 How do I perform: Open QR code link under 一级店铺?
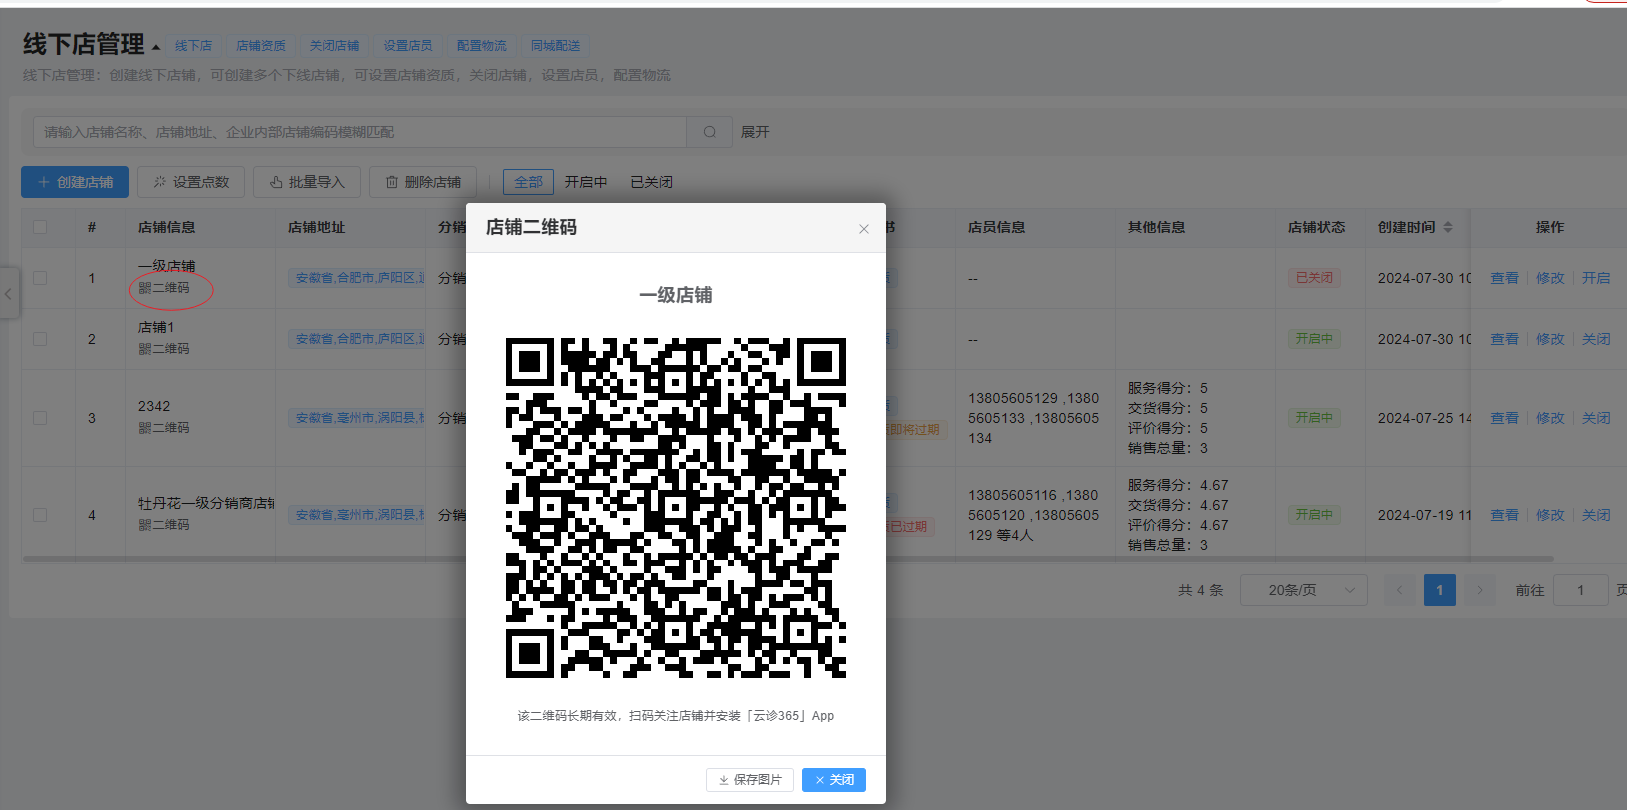pos(164,288)
